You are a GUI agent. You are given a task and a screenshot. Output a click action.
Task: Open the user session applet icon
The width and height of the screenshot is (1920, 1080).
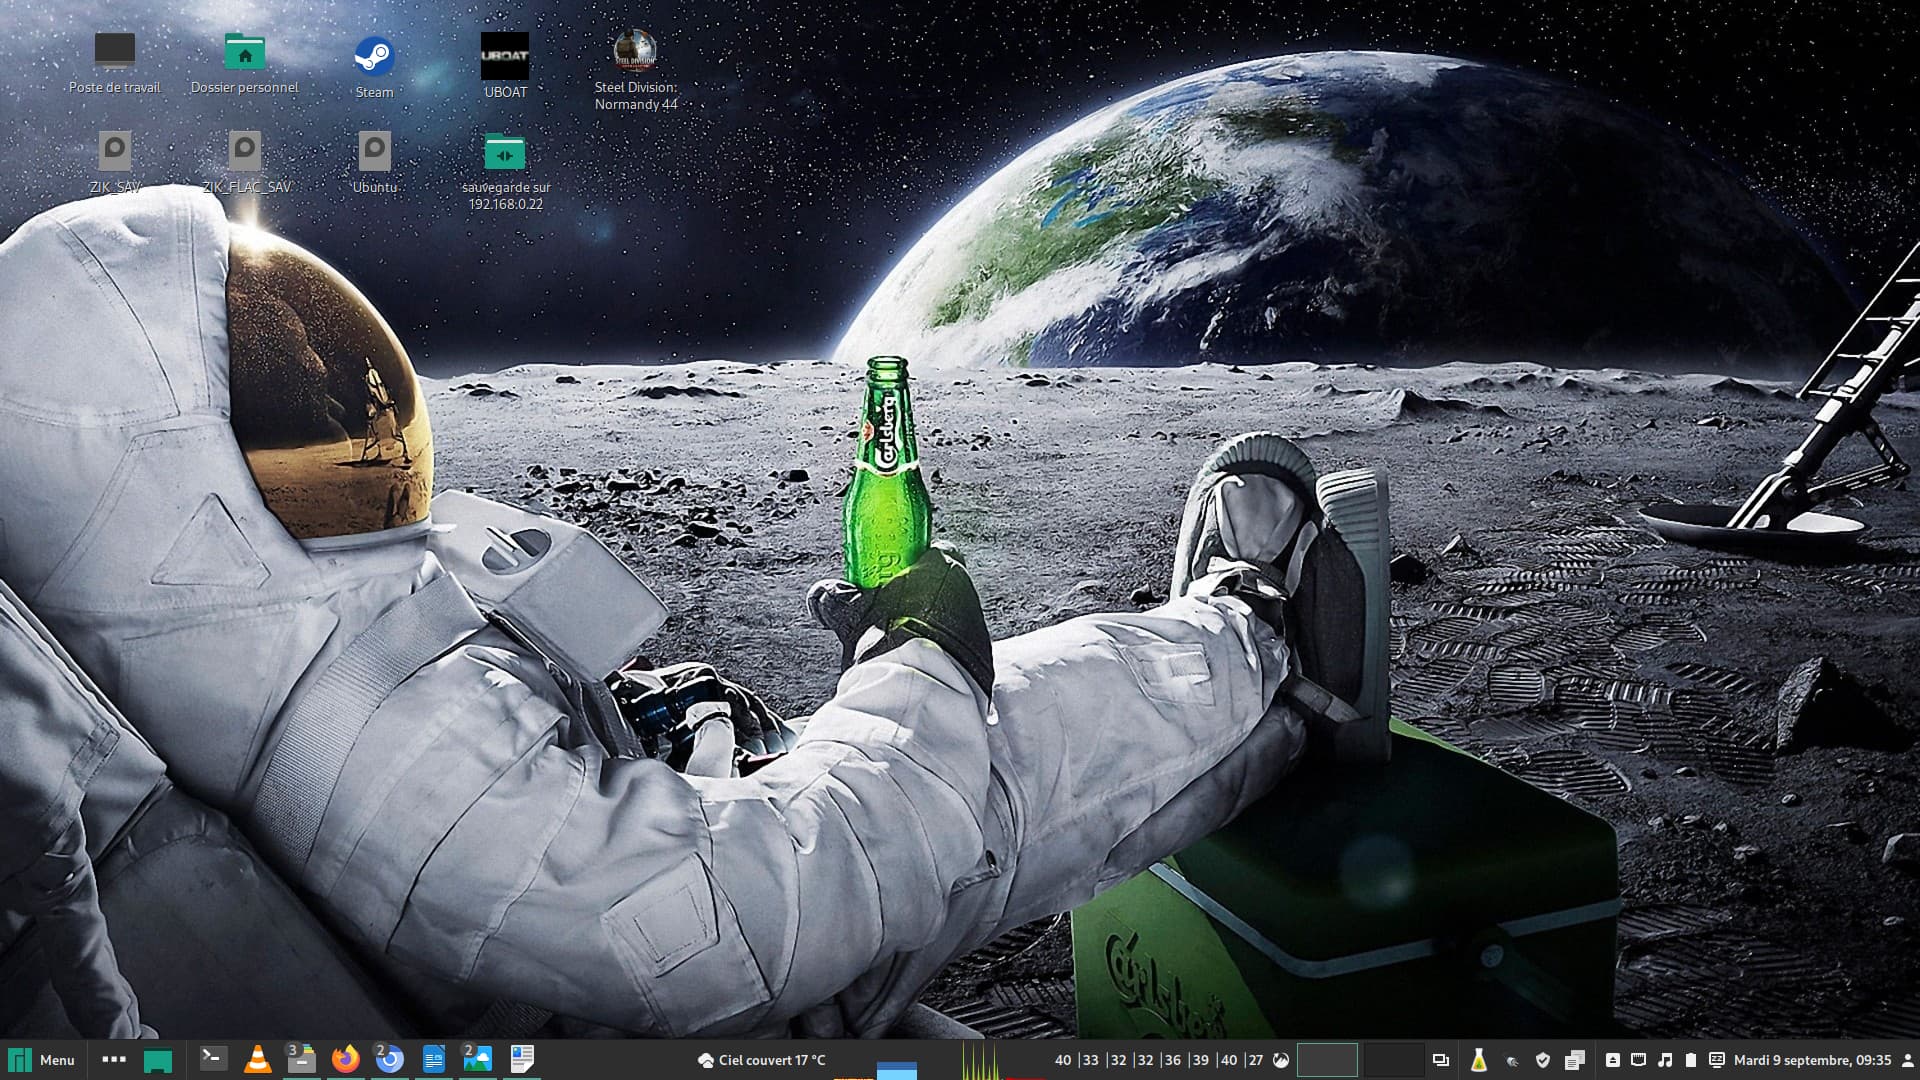(x=1907, y=1060)
